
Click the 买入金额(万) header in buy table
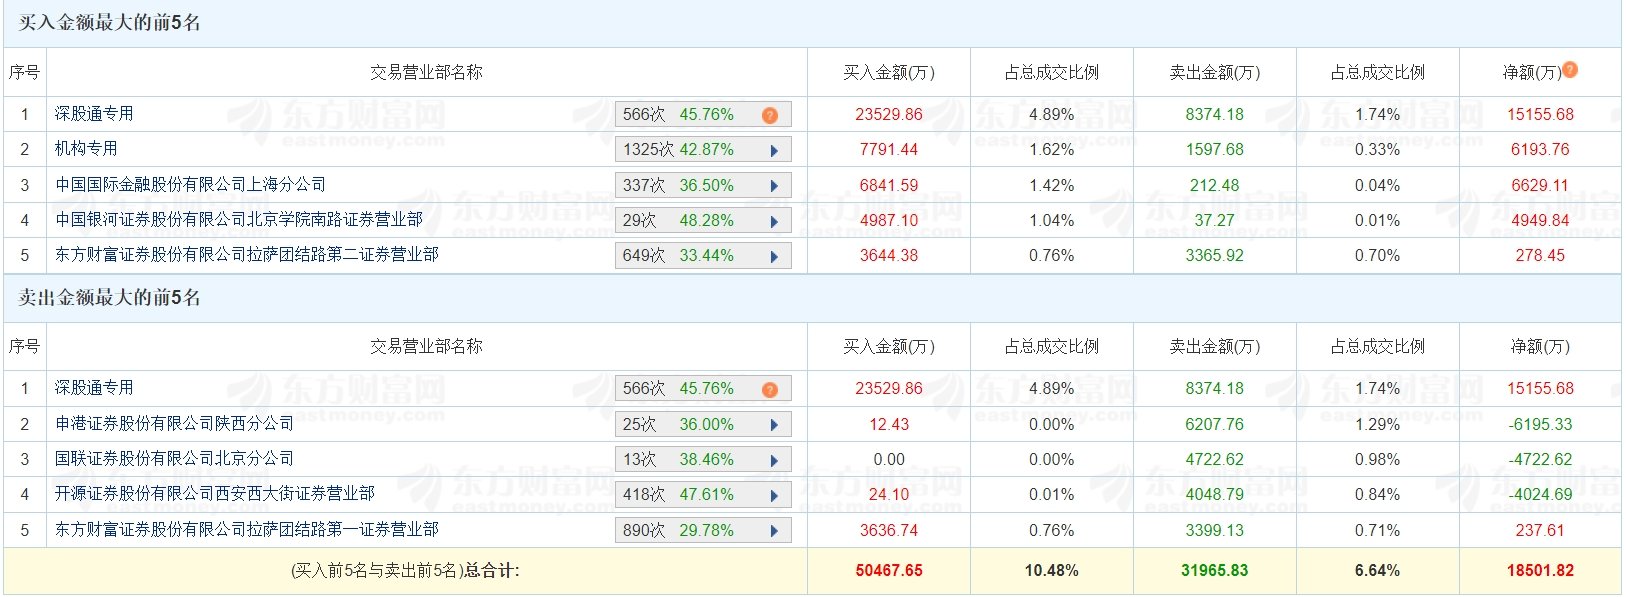(888, 72)
